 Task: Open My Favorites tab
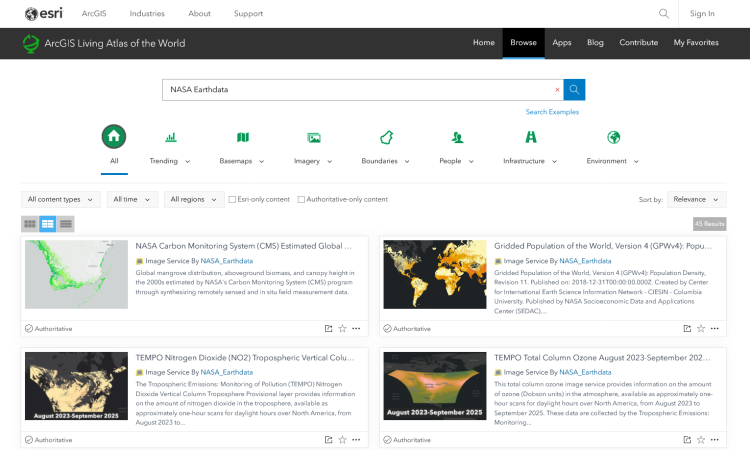click(696, 43)
